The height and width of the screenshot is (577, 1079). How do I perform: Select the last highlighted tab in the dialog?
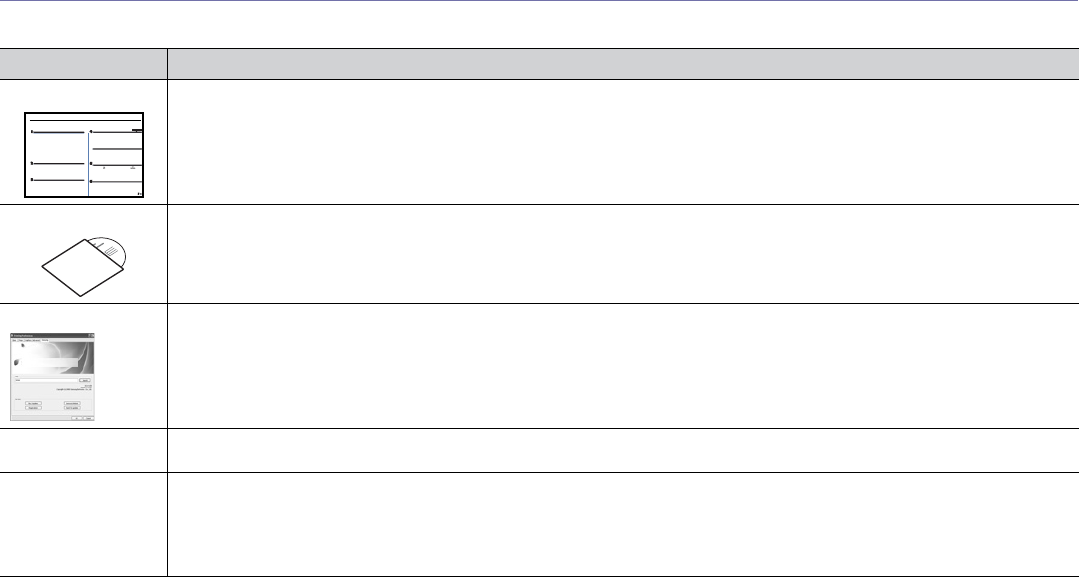[x=45, y=340]
